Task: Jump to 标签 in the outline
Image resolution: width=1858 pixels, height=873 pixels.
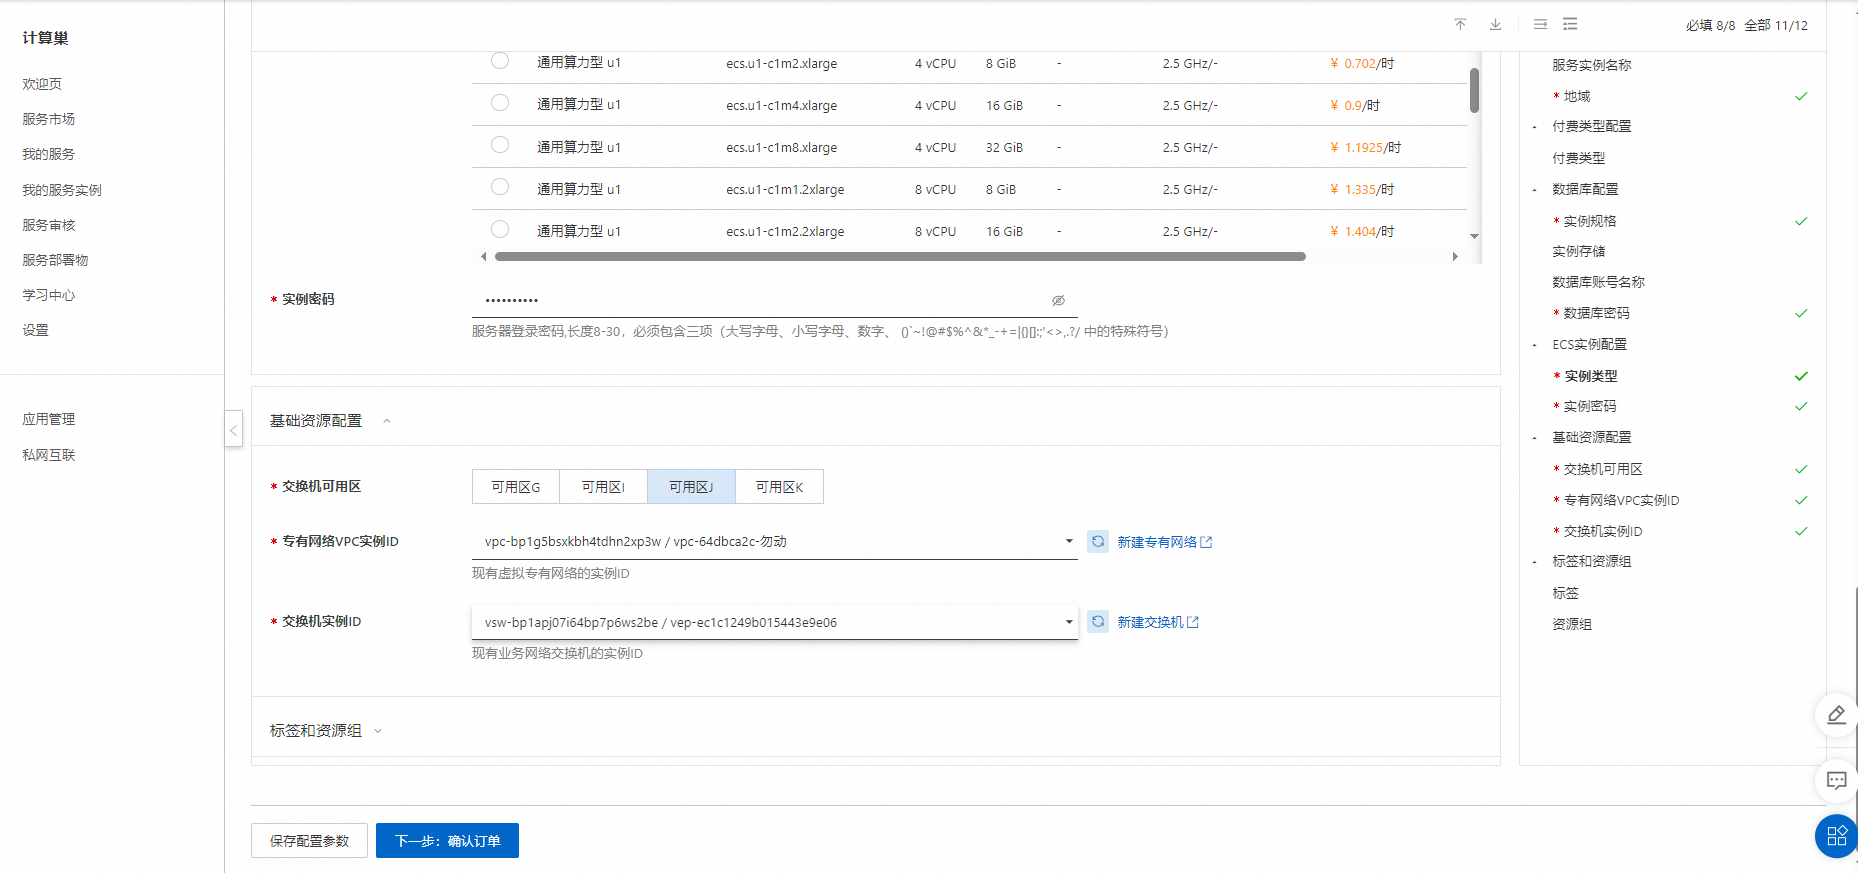Action: [x=1565, y=593]
